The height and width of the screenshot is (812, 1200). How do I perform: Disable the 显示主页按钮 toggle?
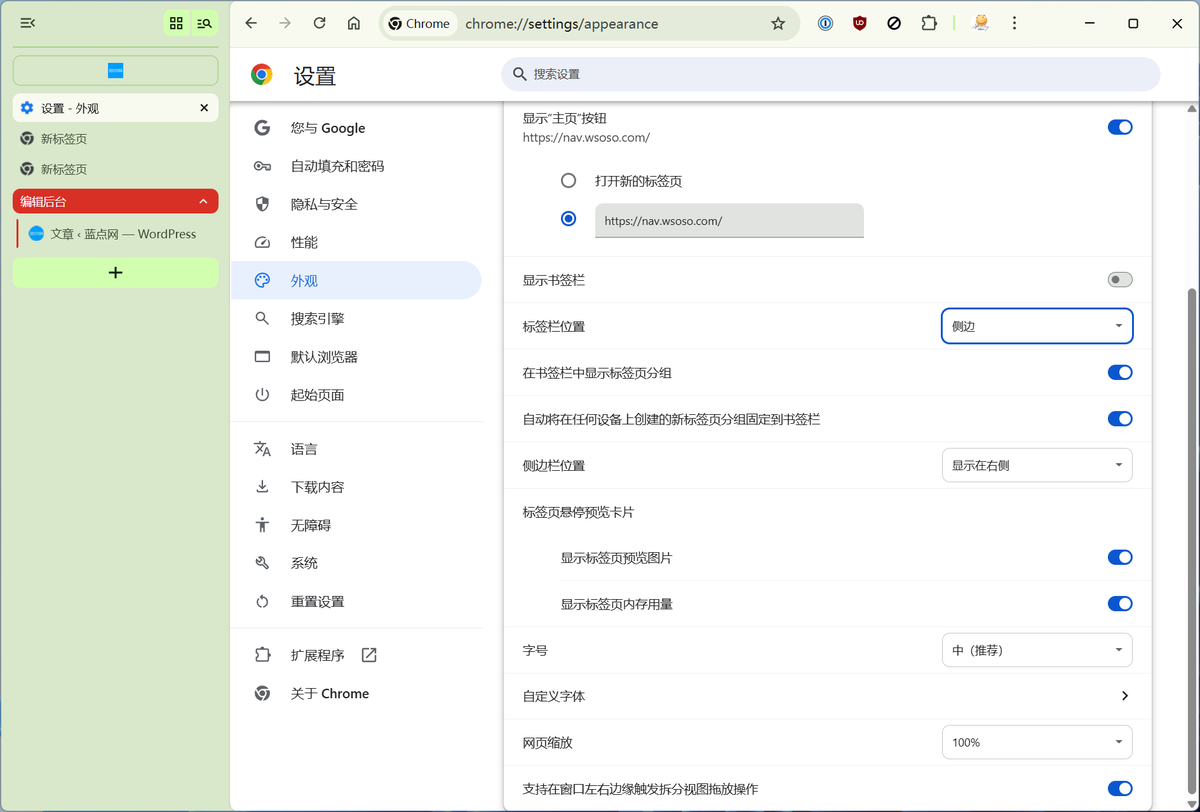(1120, 127)
